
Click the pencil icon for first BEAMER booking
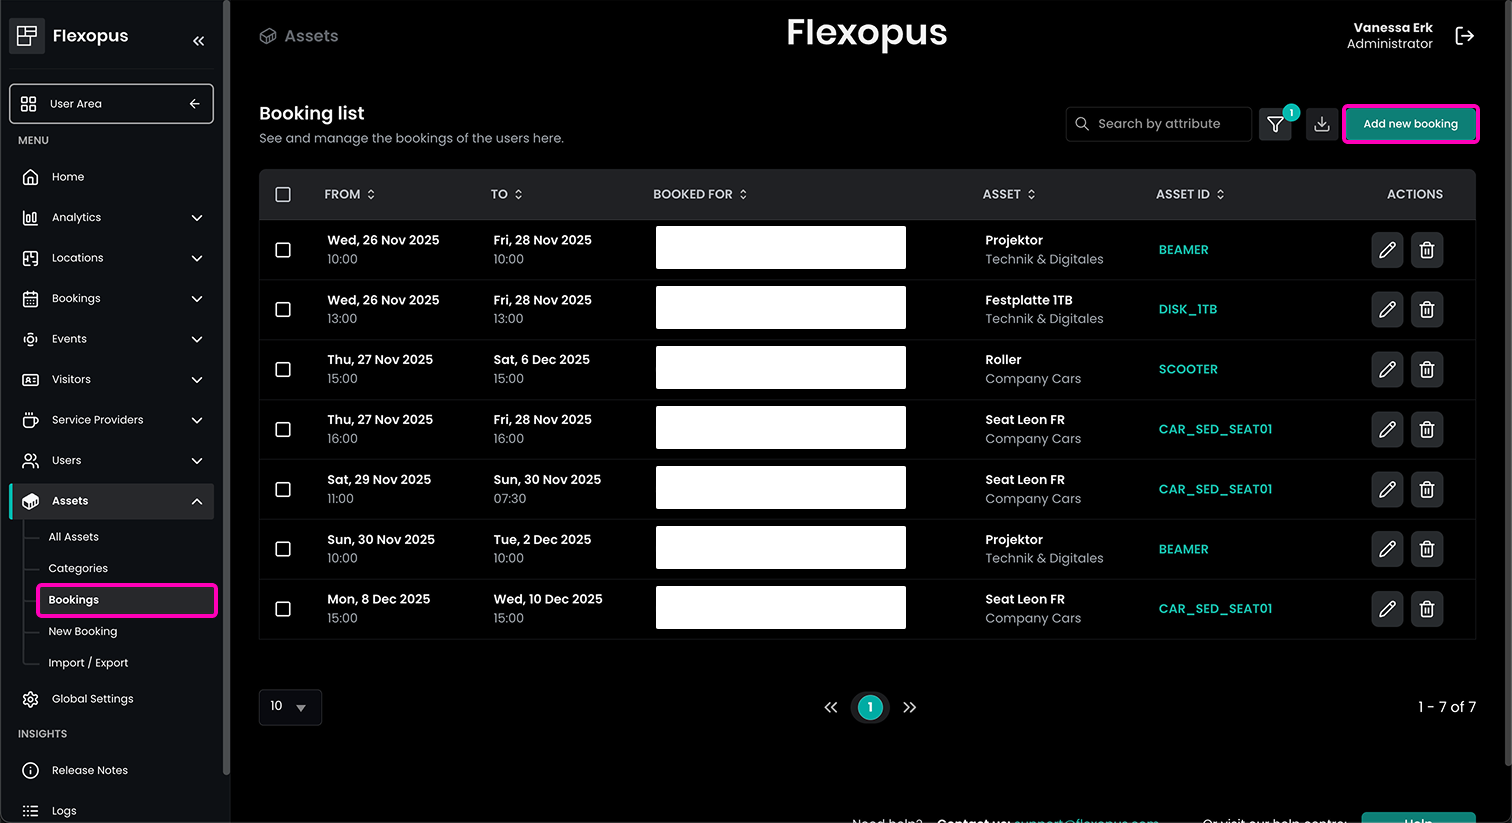coord(1387,250)
